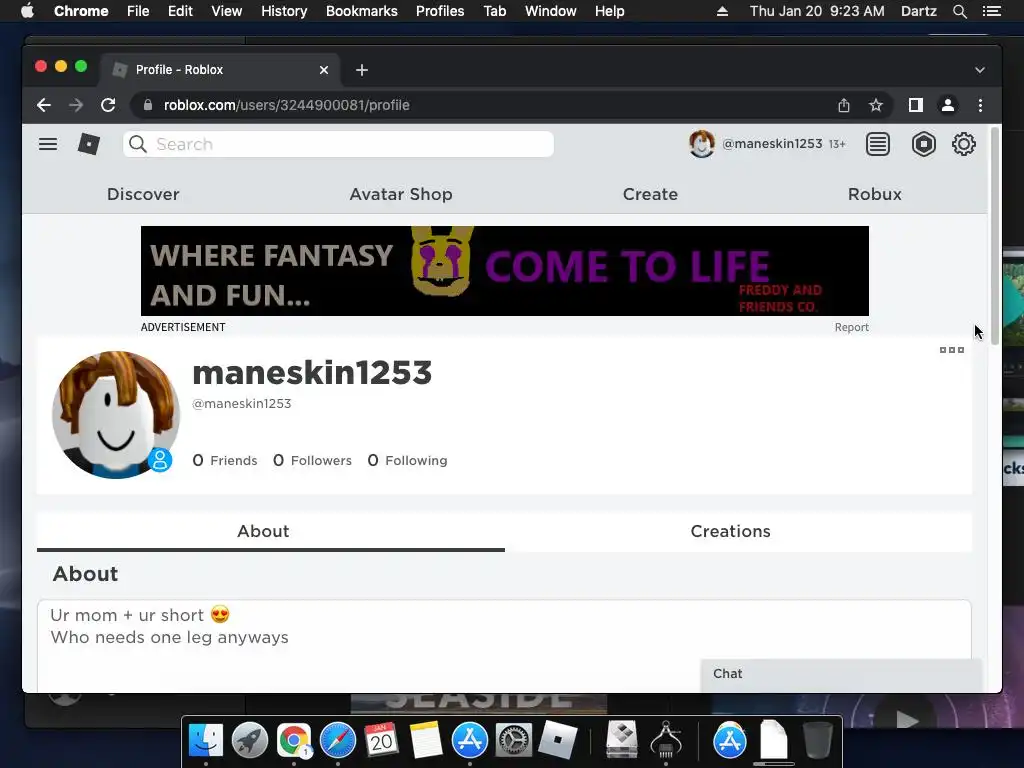Open Chrome three-dot menu
The width and height of the screenshot is (1024, 768).
pos(980,105)
